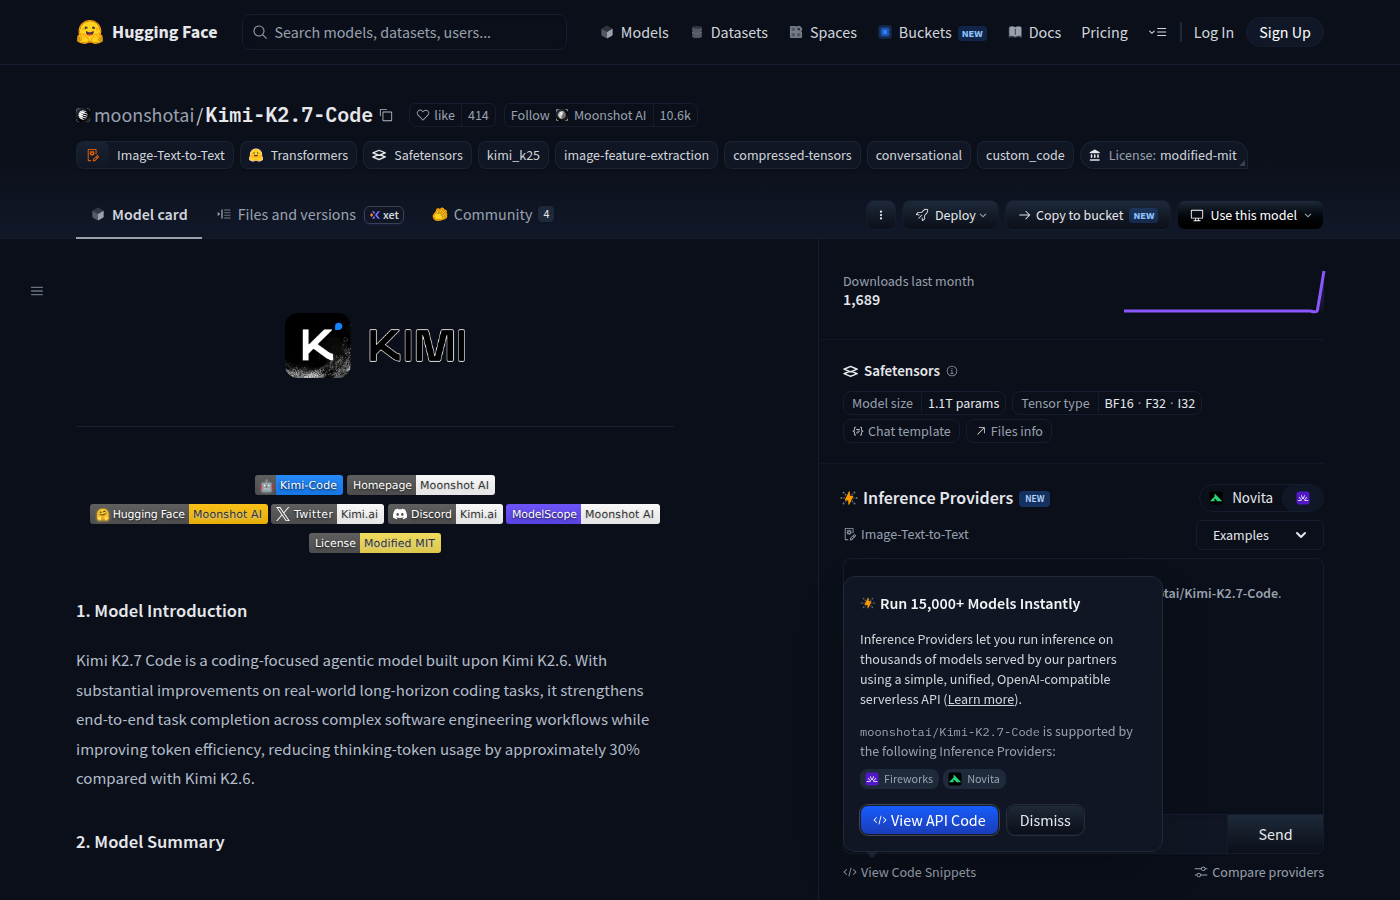The width and height of the screenshot is (1400, 900).
Task: Open the table of contents hamburger icon
Action: pos(37,291)
